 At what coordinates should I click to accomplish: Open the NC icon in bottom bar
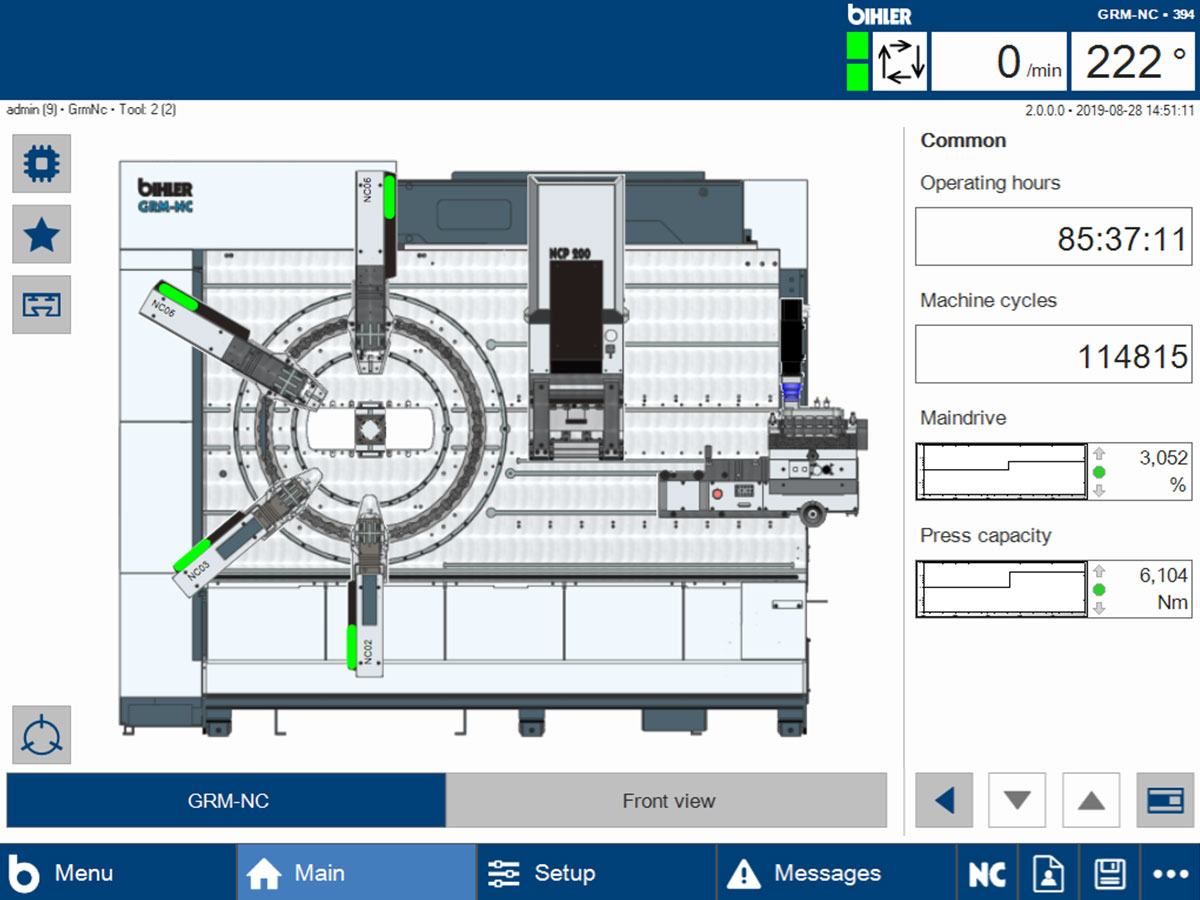988,874
